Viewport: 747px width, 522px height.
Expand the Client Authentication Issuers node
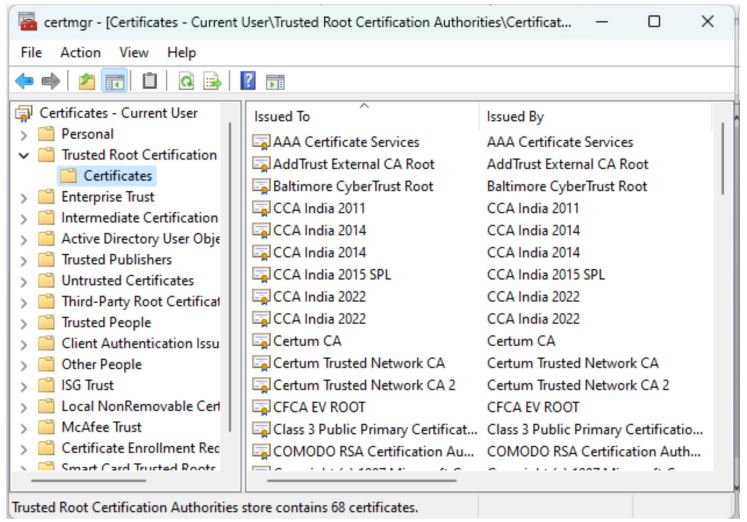24,344
